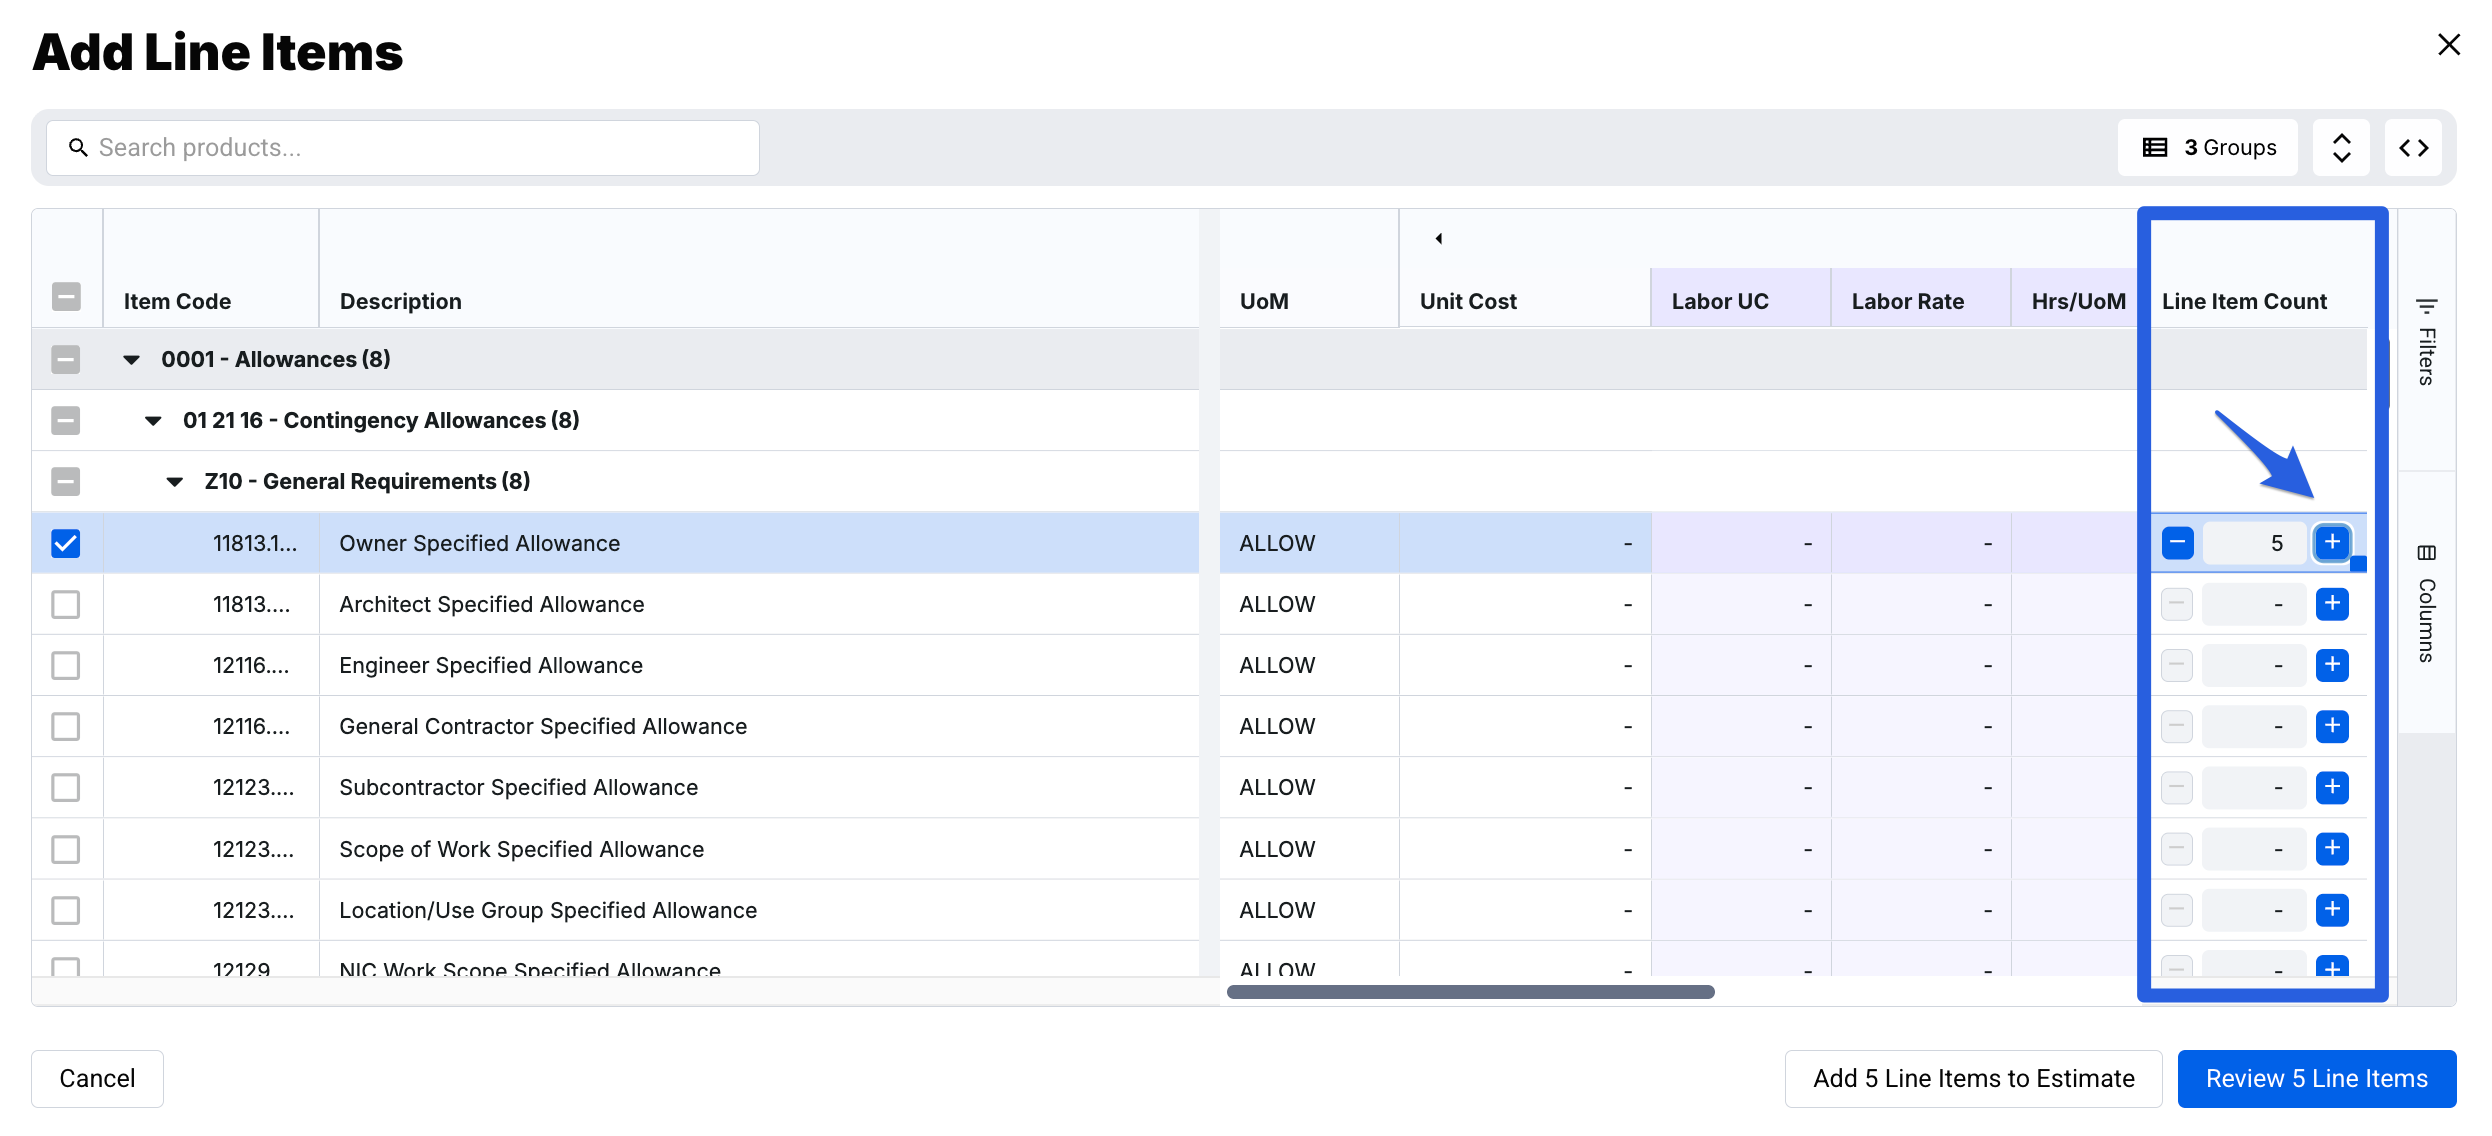
Task: Check the Engineer Specified Allowance checkbox
Action: [x=66, y=666]
